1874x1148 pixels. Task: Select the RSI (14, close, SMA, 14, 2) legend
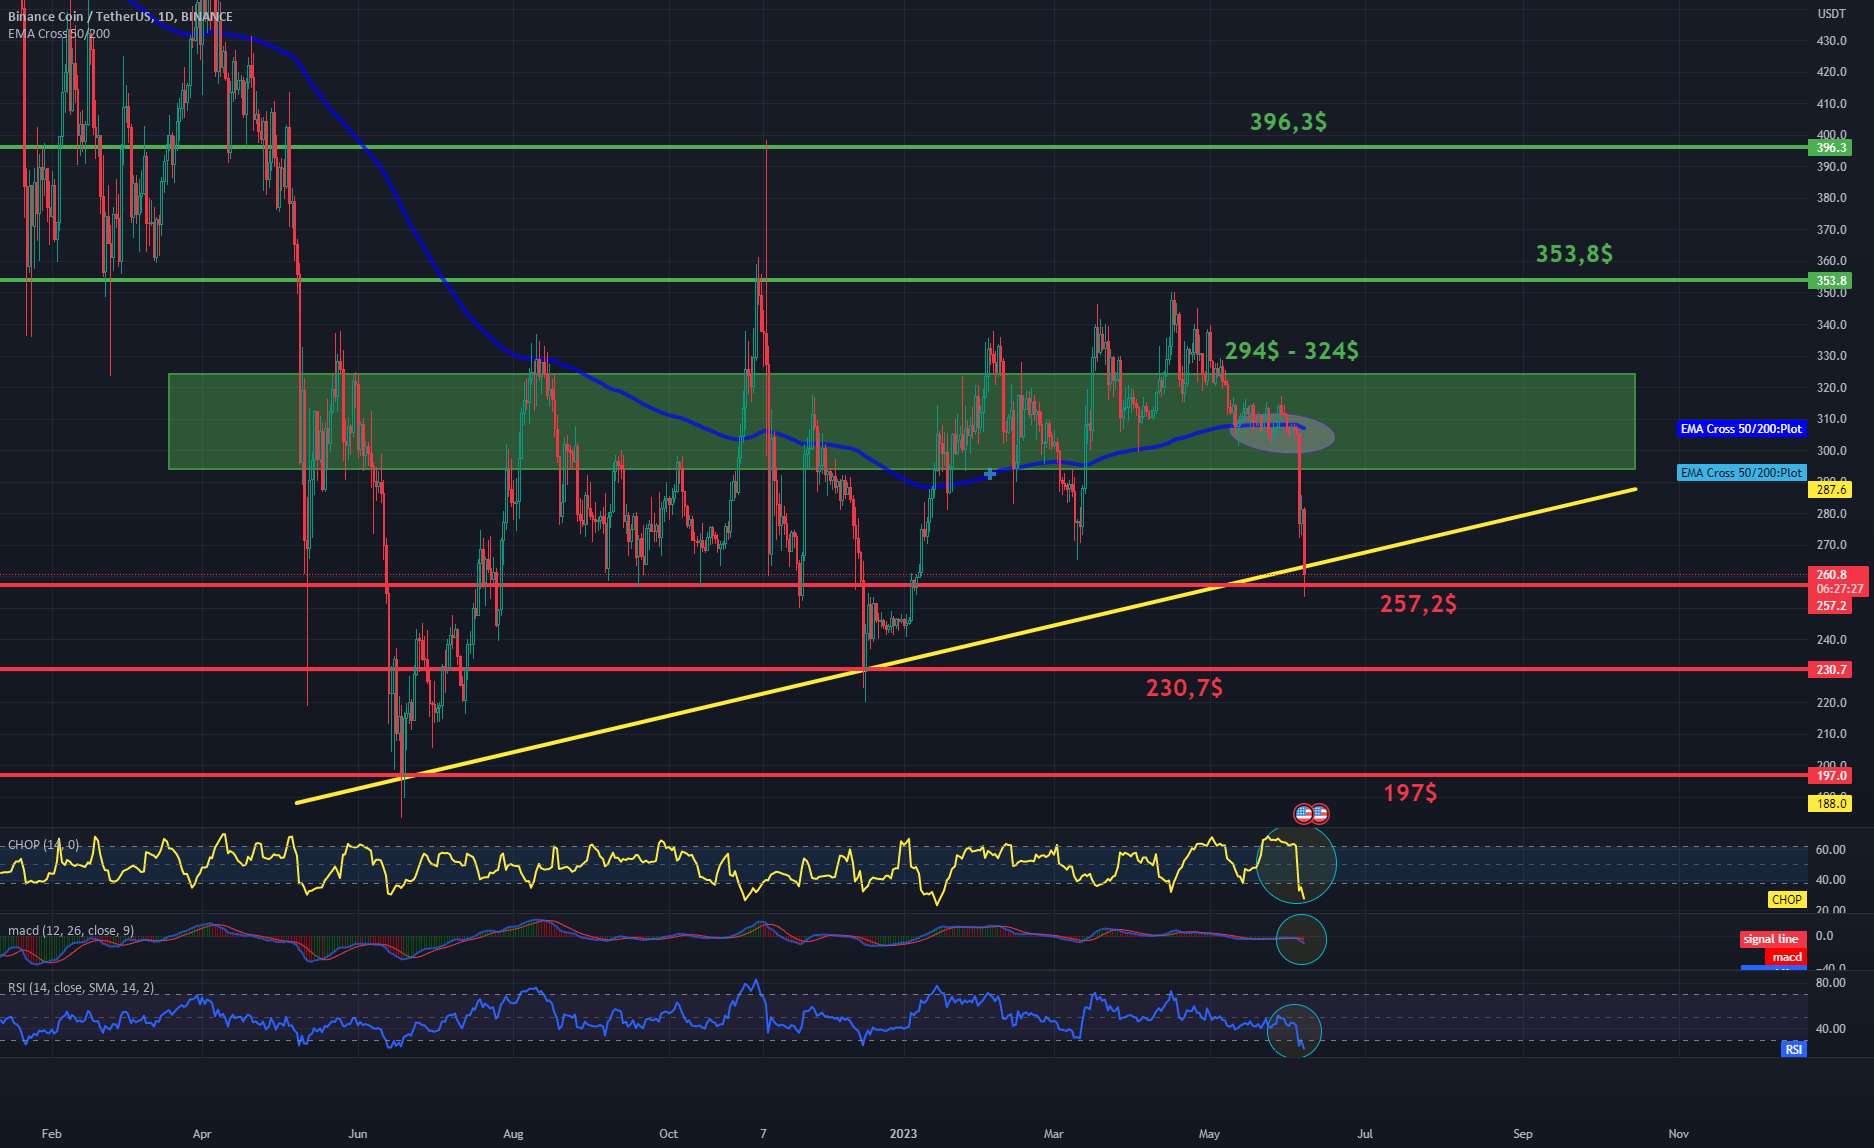(x=81, y=988)
